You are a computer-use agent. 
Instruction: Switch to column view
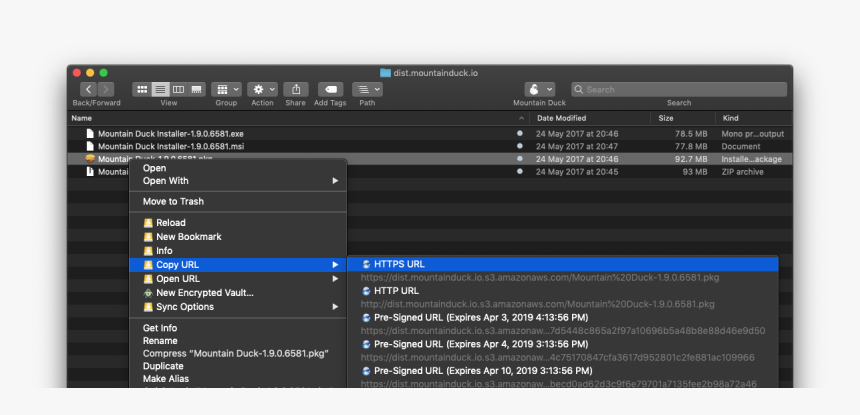coord(178,89)
